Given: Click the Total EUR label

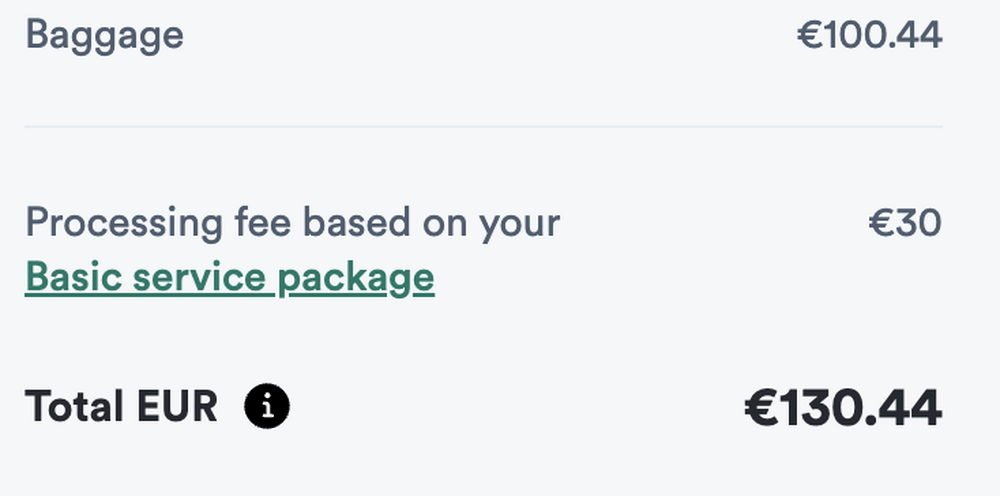Looking at the screenshot, I should click(121, 406).
